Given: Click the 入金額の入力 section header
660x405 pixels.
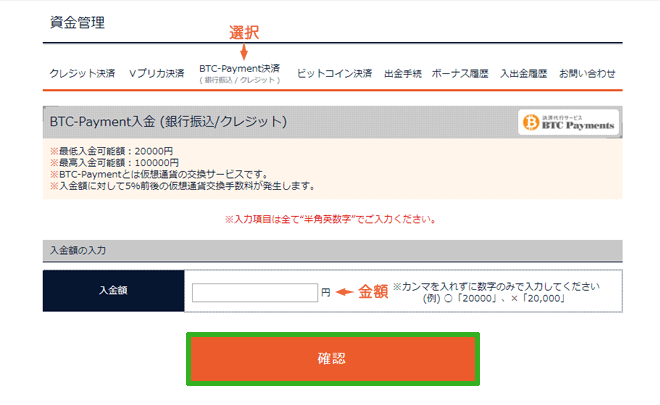Looking at the screenshot, I should click(333, 250).
